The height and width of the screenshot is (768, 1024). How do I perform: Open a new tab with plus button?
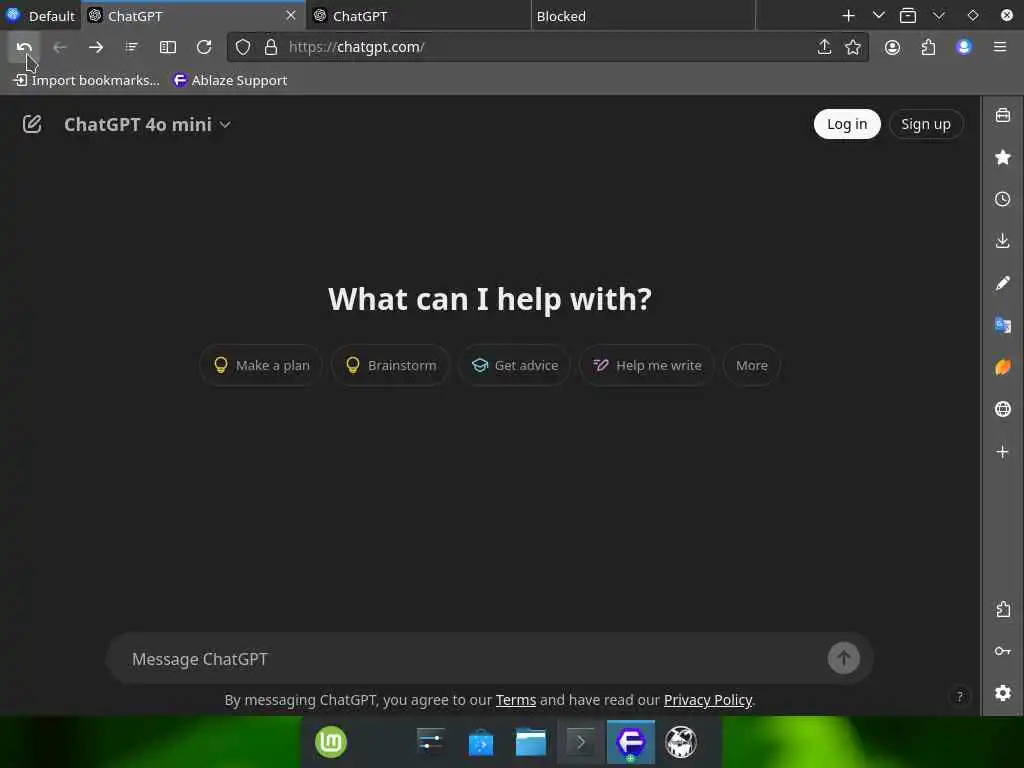[848, 16]
